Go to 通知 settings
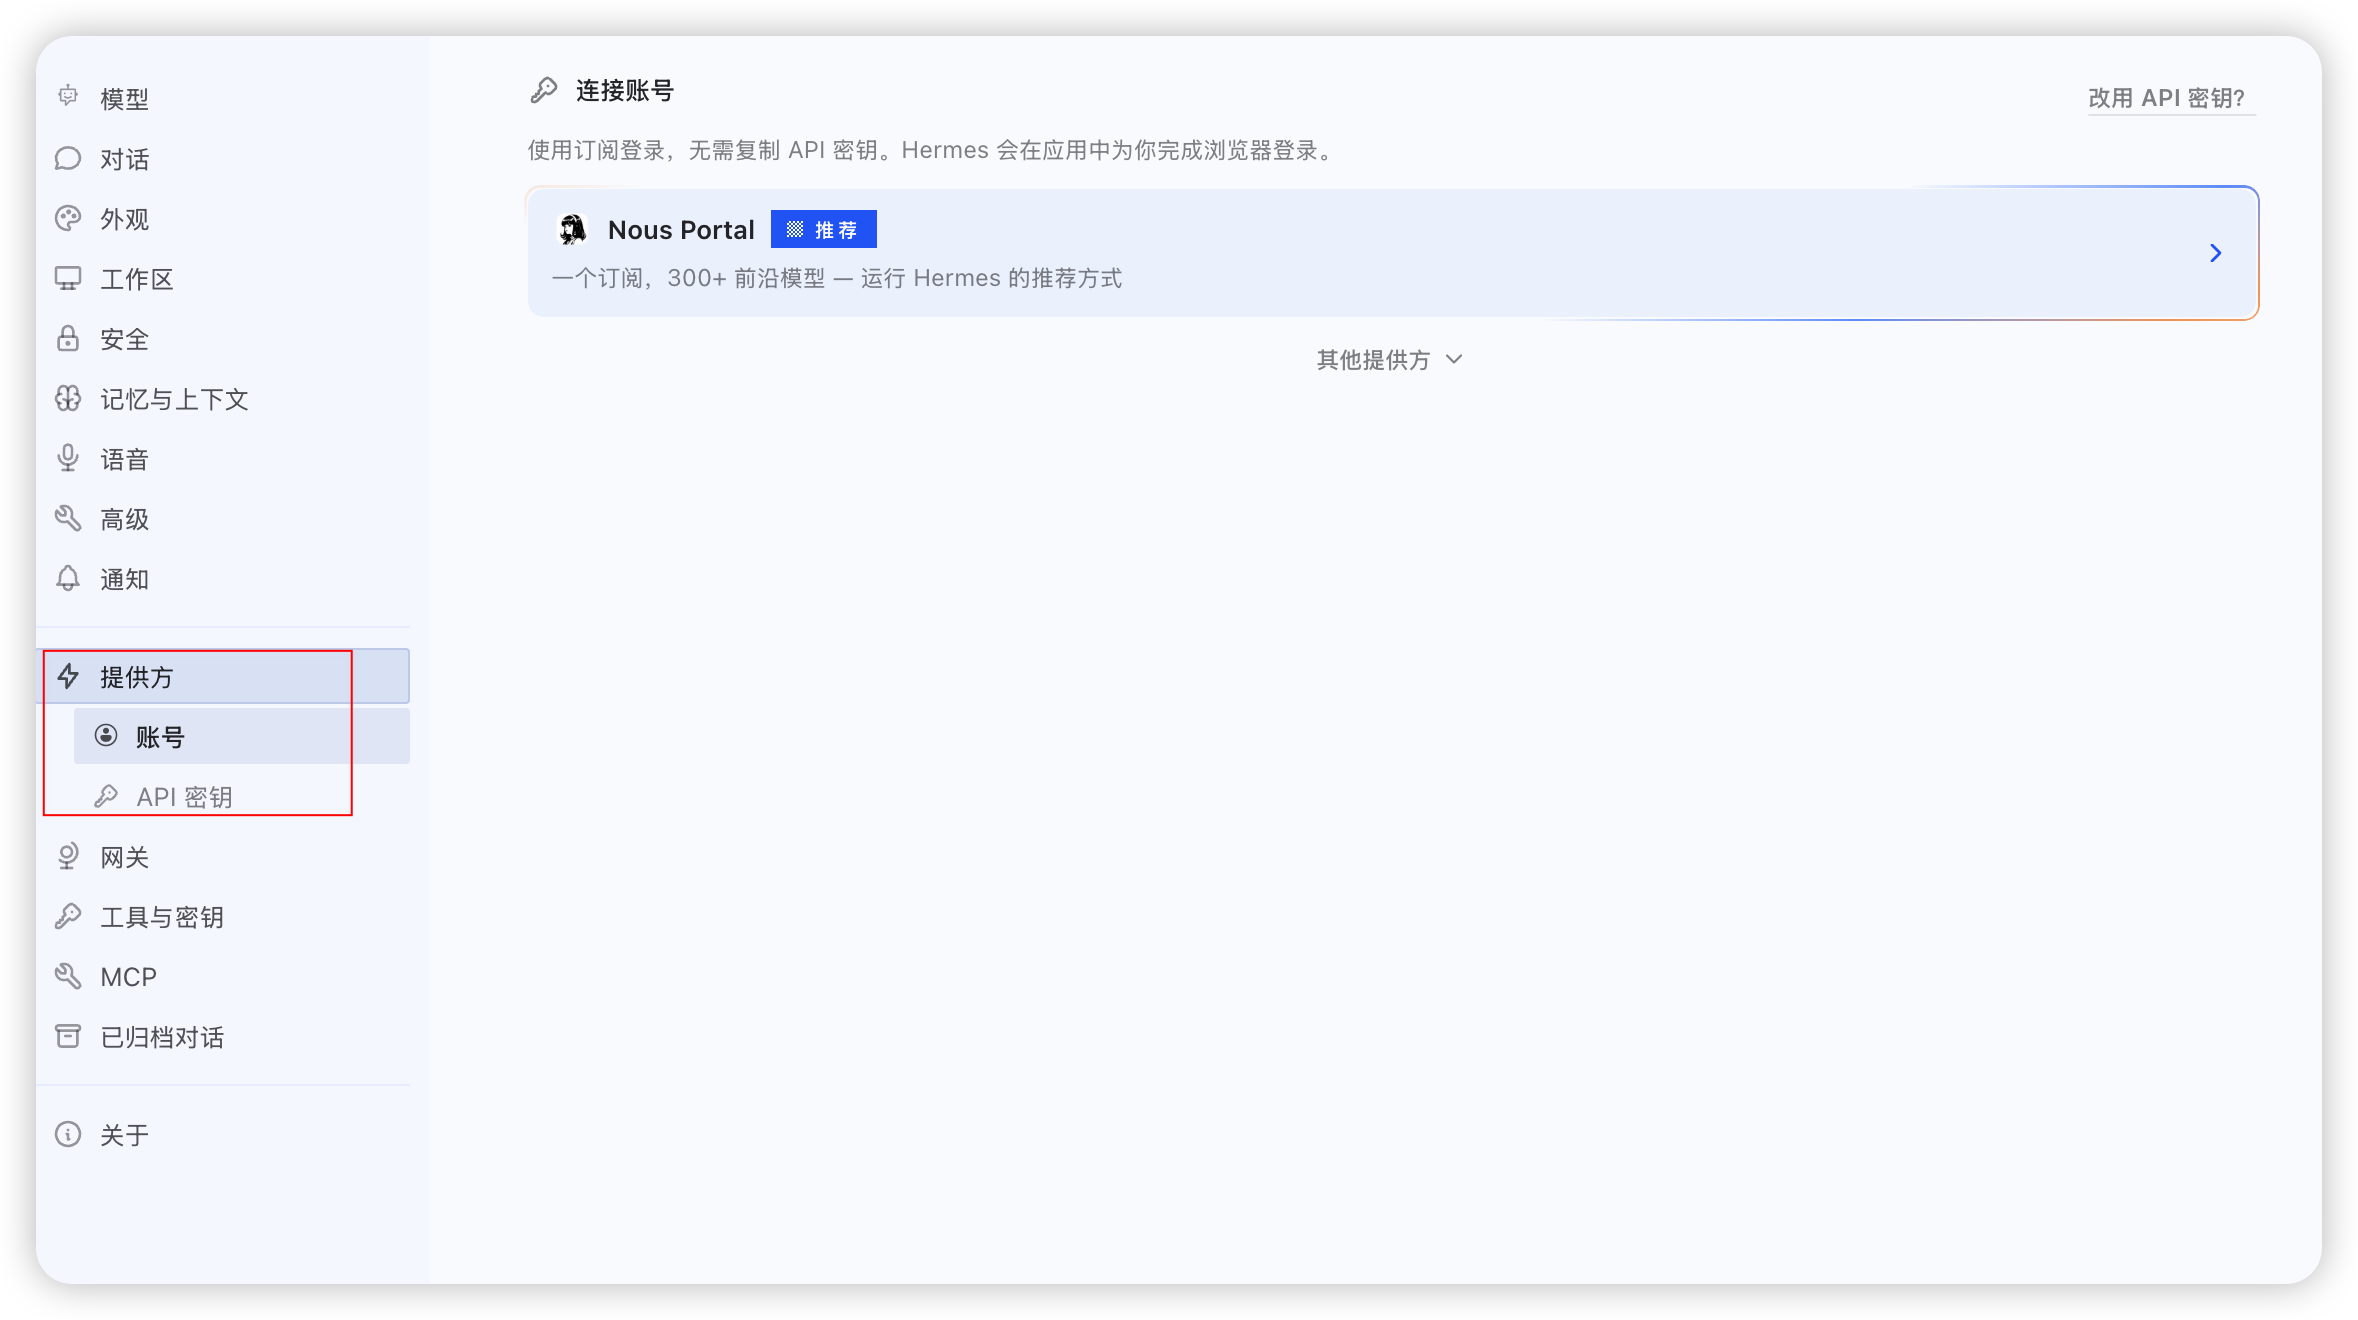The width and height of the screenshot is (2358, 1320). click(x=223, y=579)
